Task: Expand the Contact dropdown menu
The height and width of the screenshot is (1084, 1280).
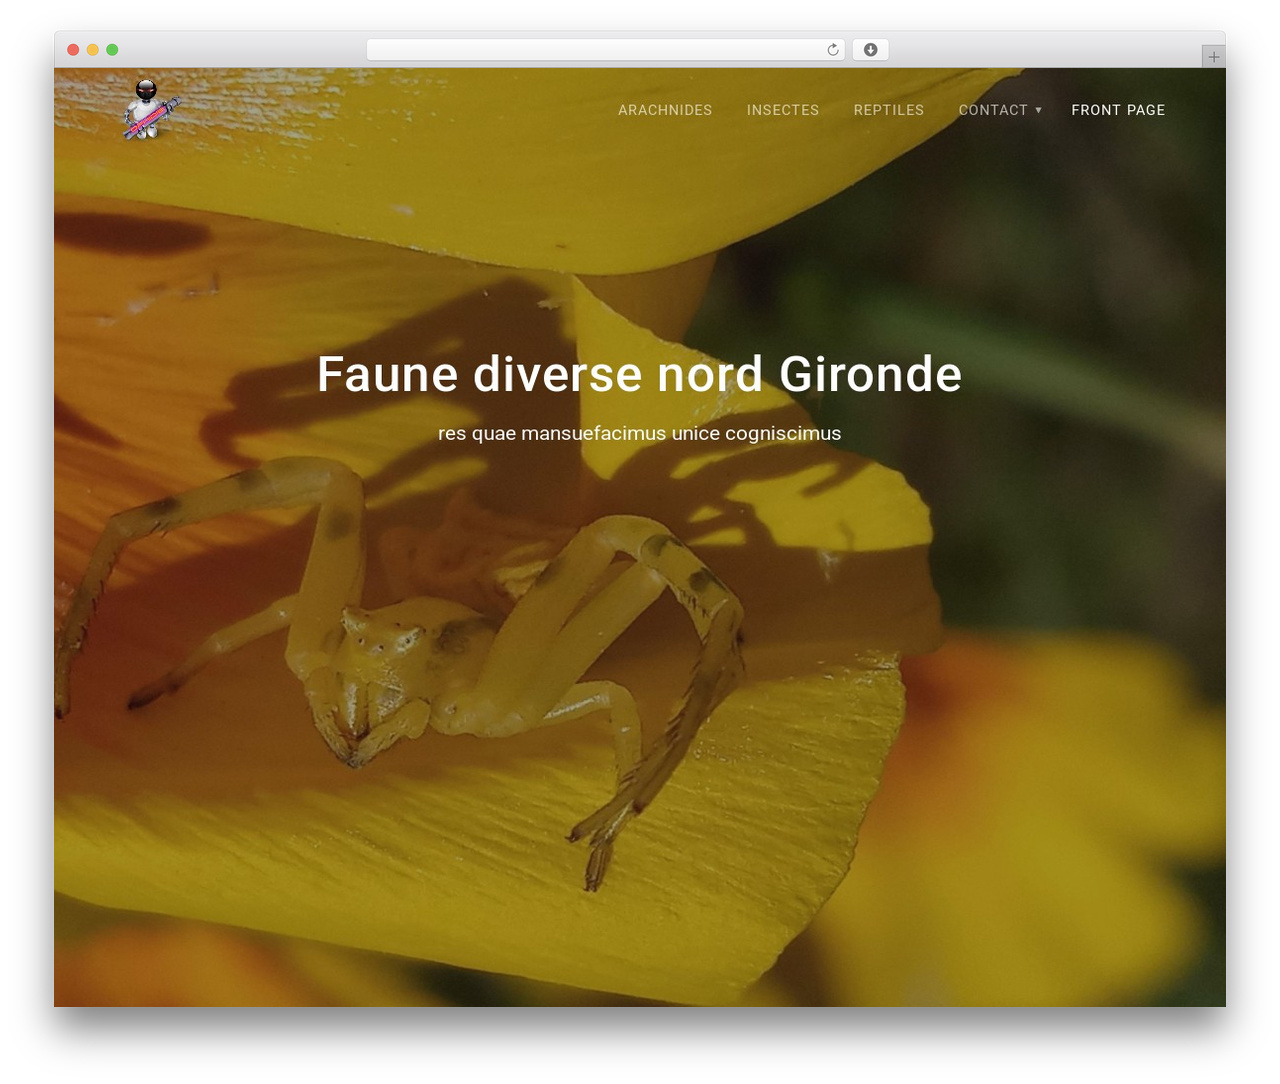Action: coord(1000,110)
